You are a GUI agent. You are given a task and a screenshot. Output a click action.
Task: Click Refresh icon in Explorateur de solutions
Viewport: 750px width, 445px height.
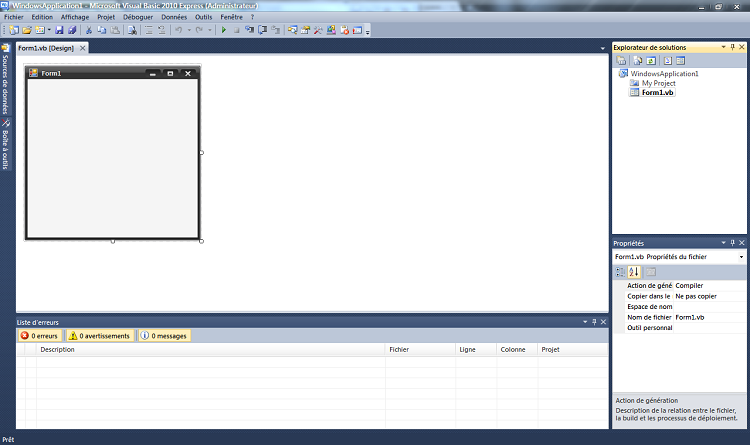(651, 61)
